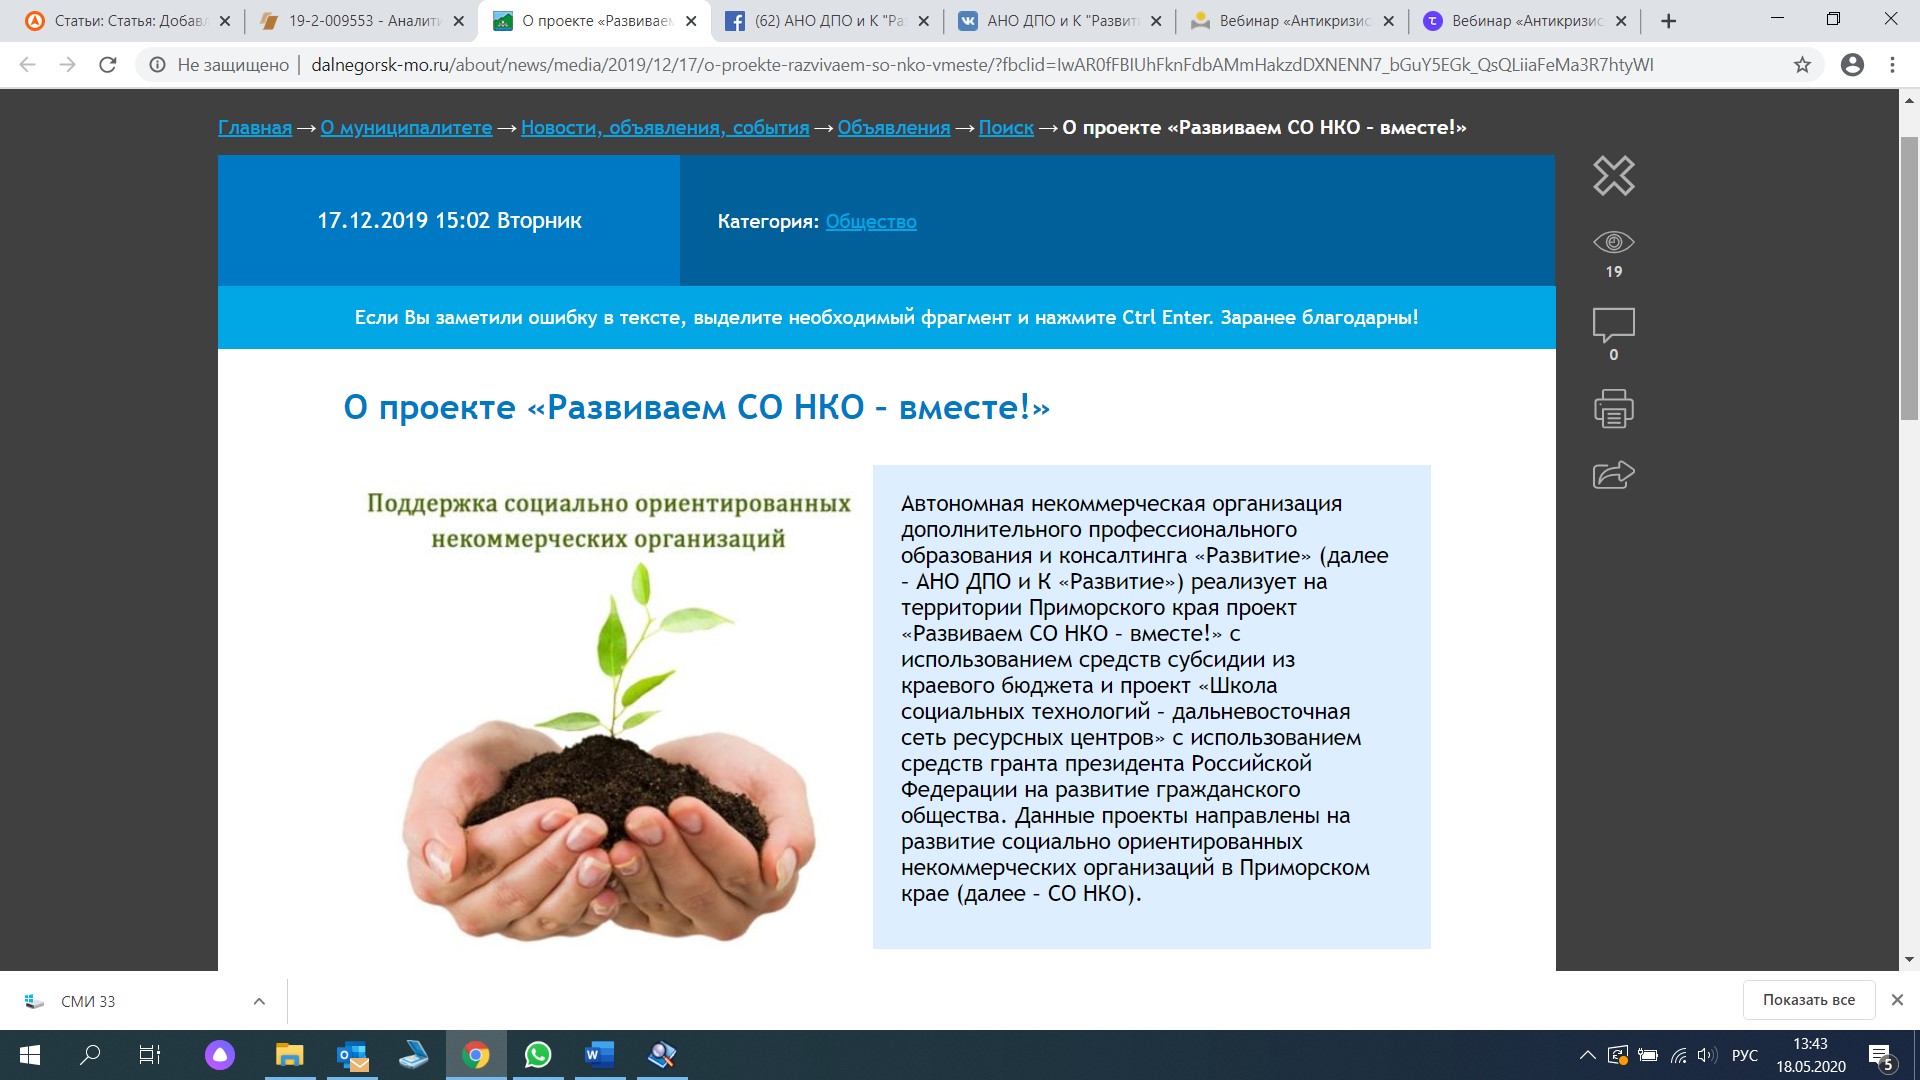The image size is (1920, 1080).
Task: Expand СМИ 33 download options chevron
Action: point(259,1001)
